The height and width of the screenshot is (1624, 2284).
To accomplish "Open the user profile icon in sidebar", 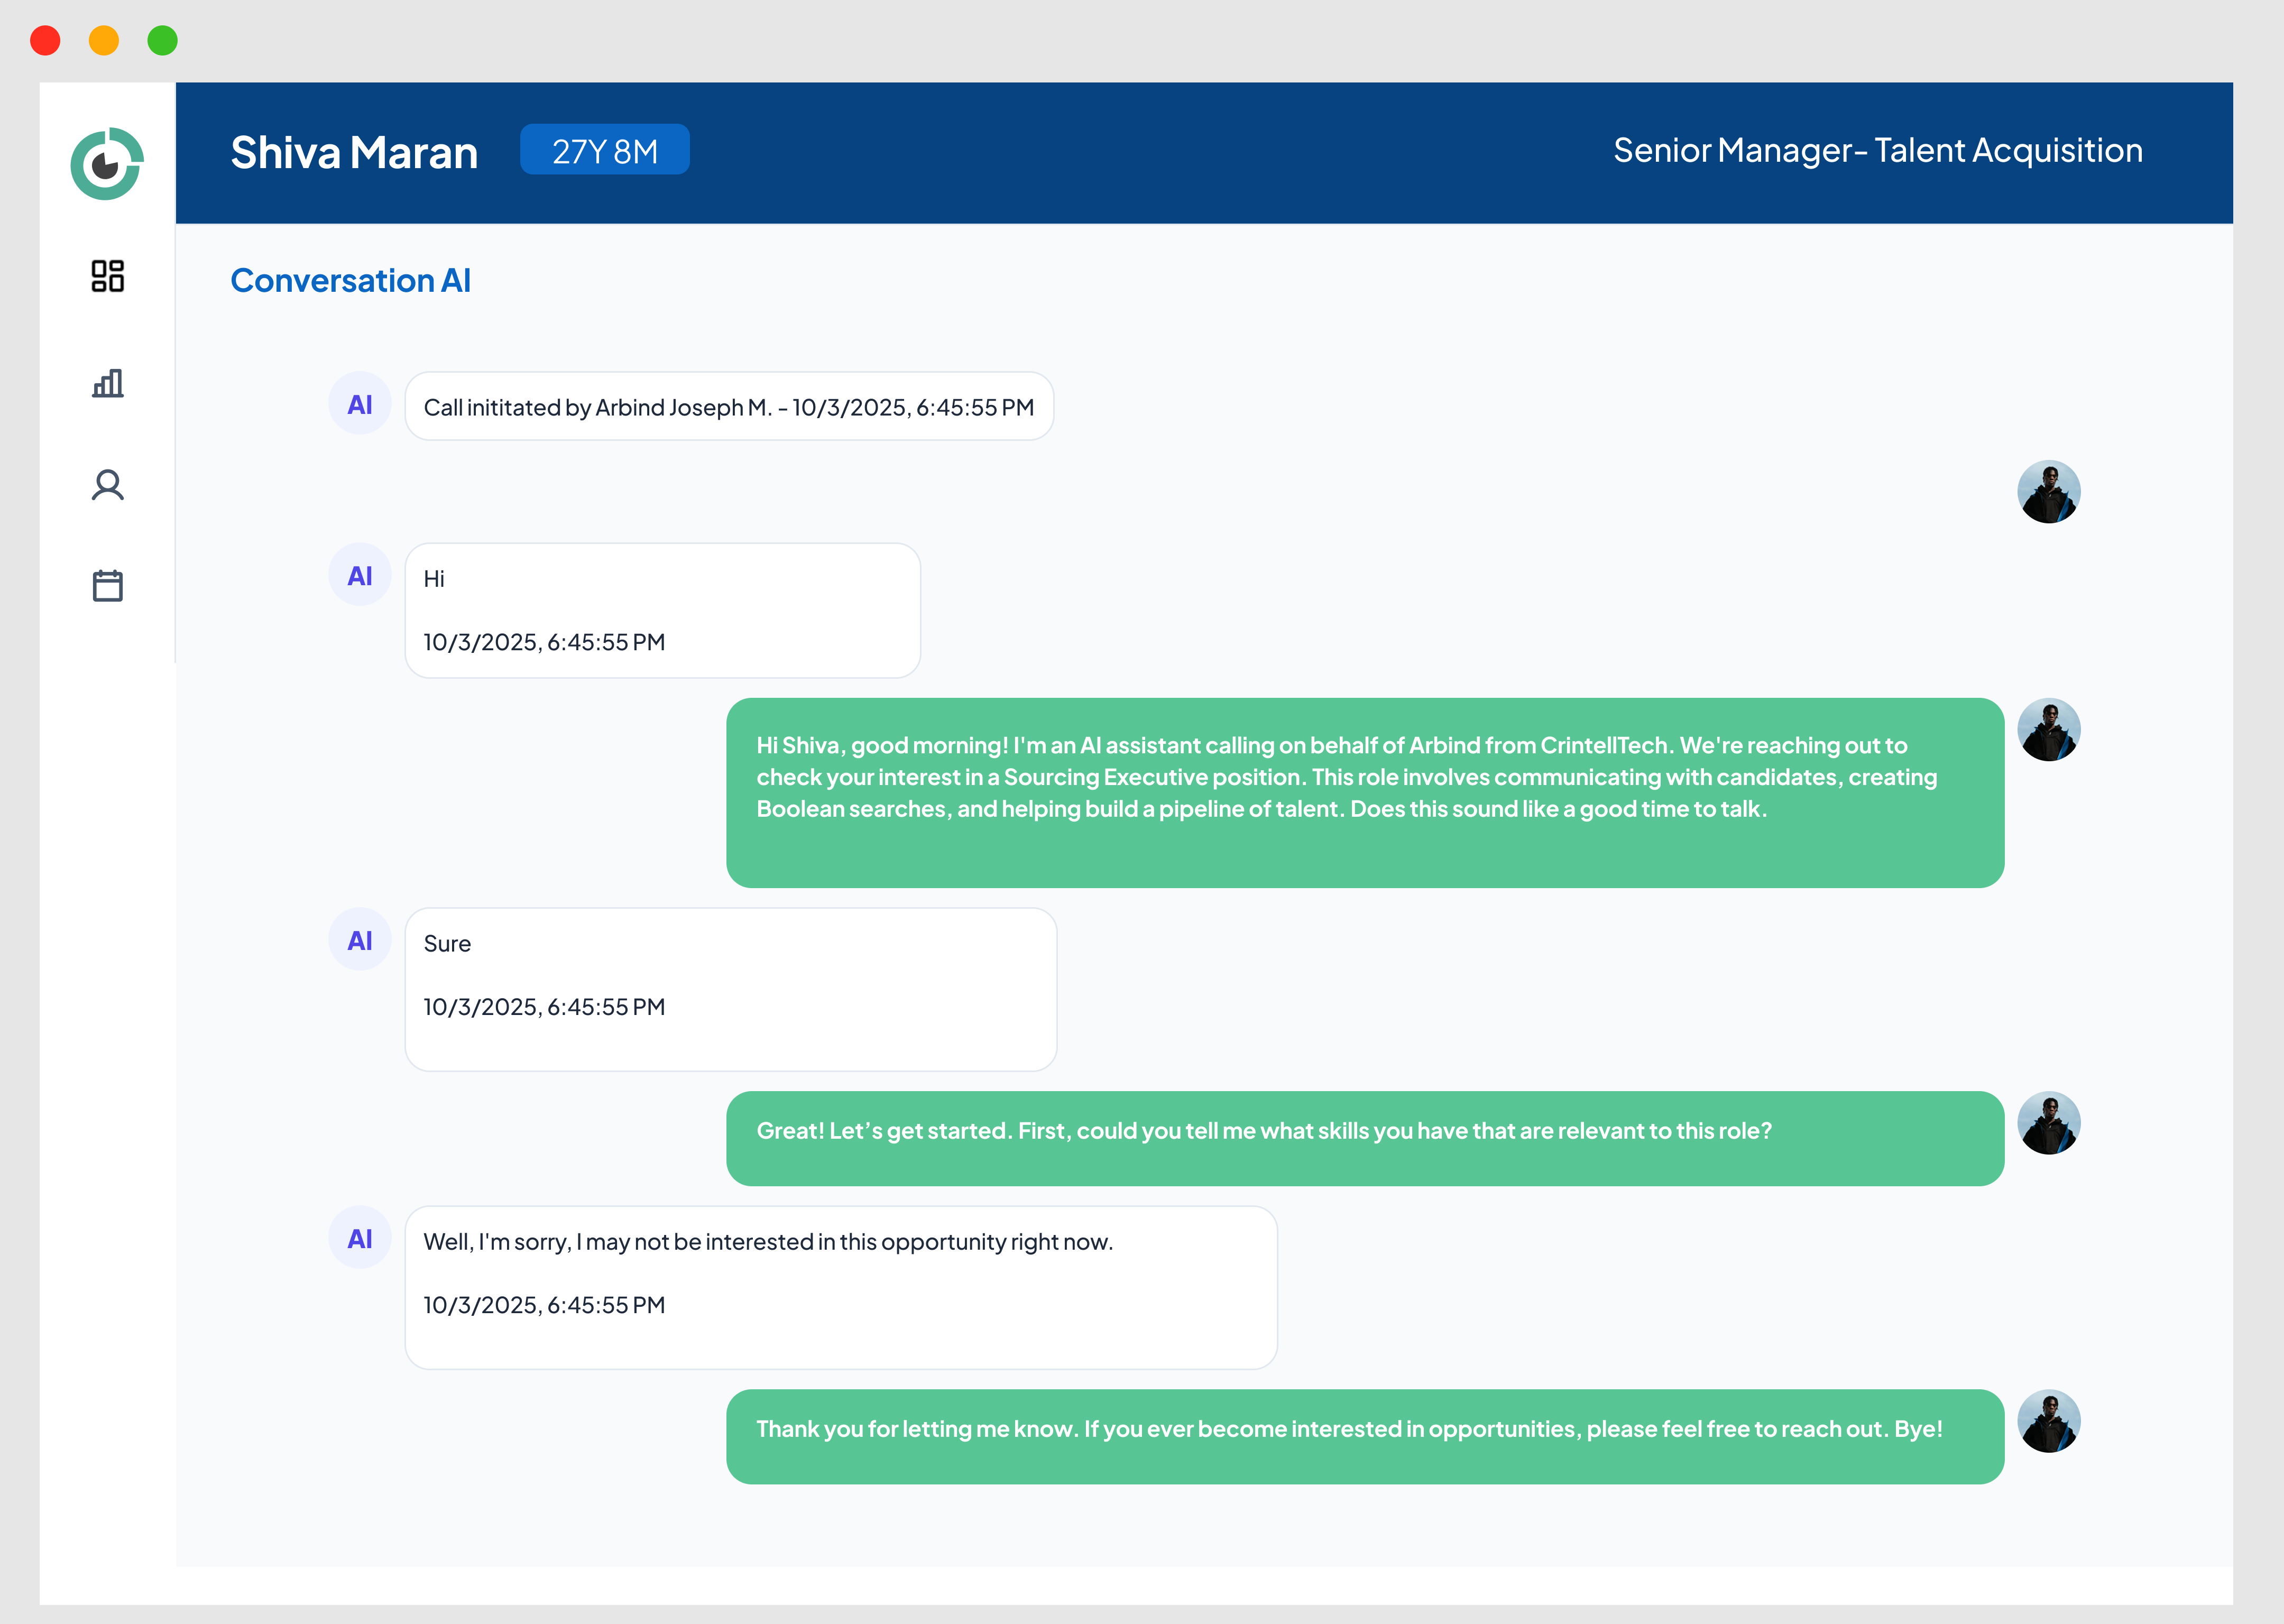I will click(107, 485).
